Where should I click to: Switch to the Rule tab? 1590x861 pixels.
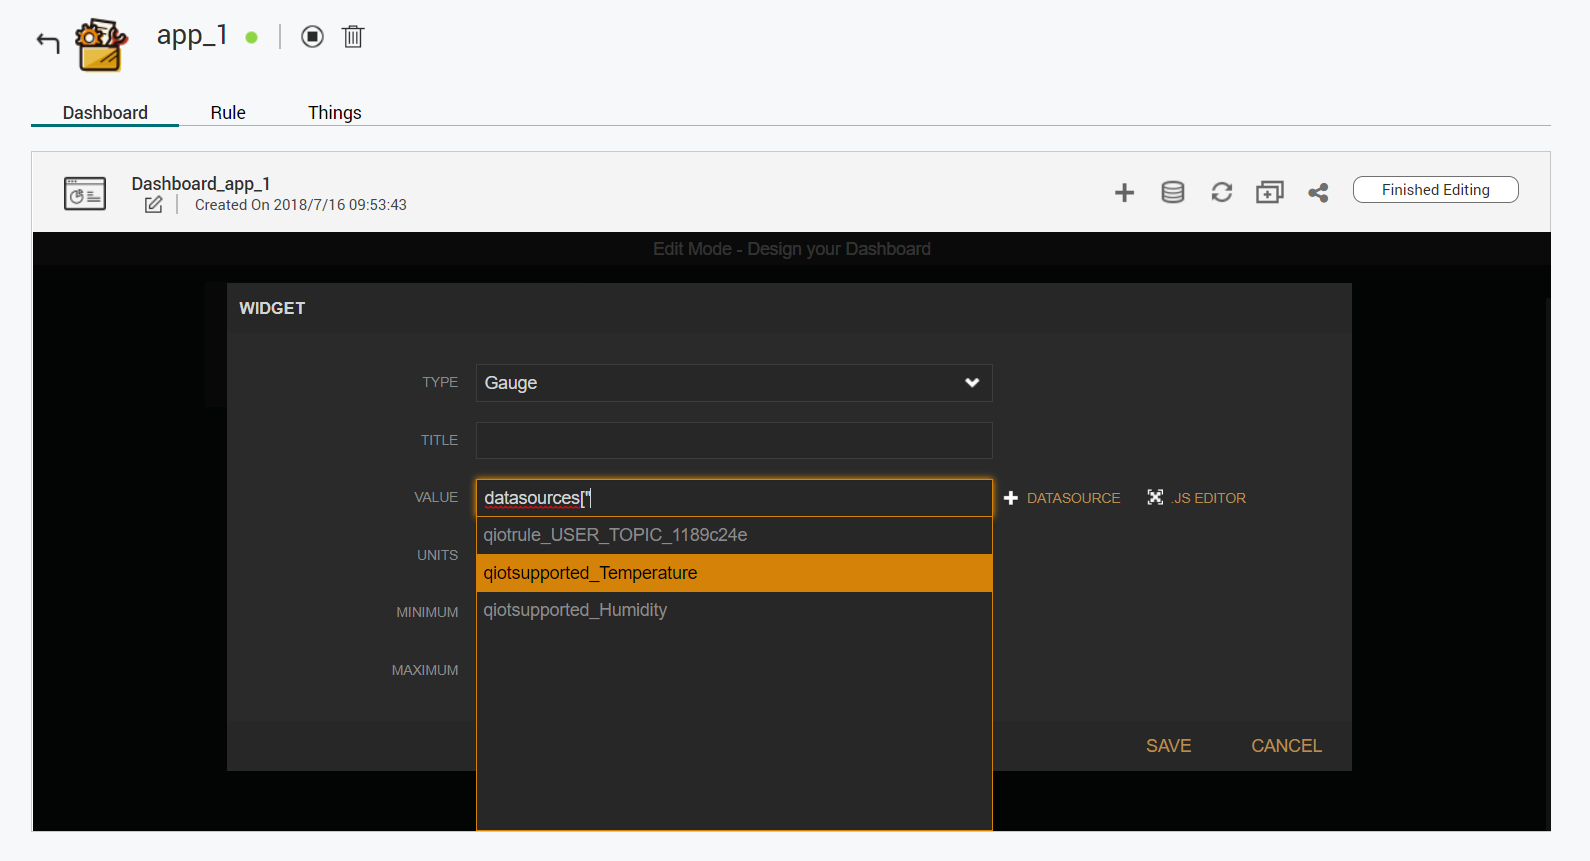228,113
